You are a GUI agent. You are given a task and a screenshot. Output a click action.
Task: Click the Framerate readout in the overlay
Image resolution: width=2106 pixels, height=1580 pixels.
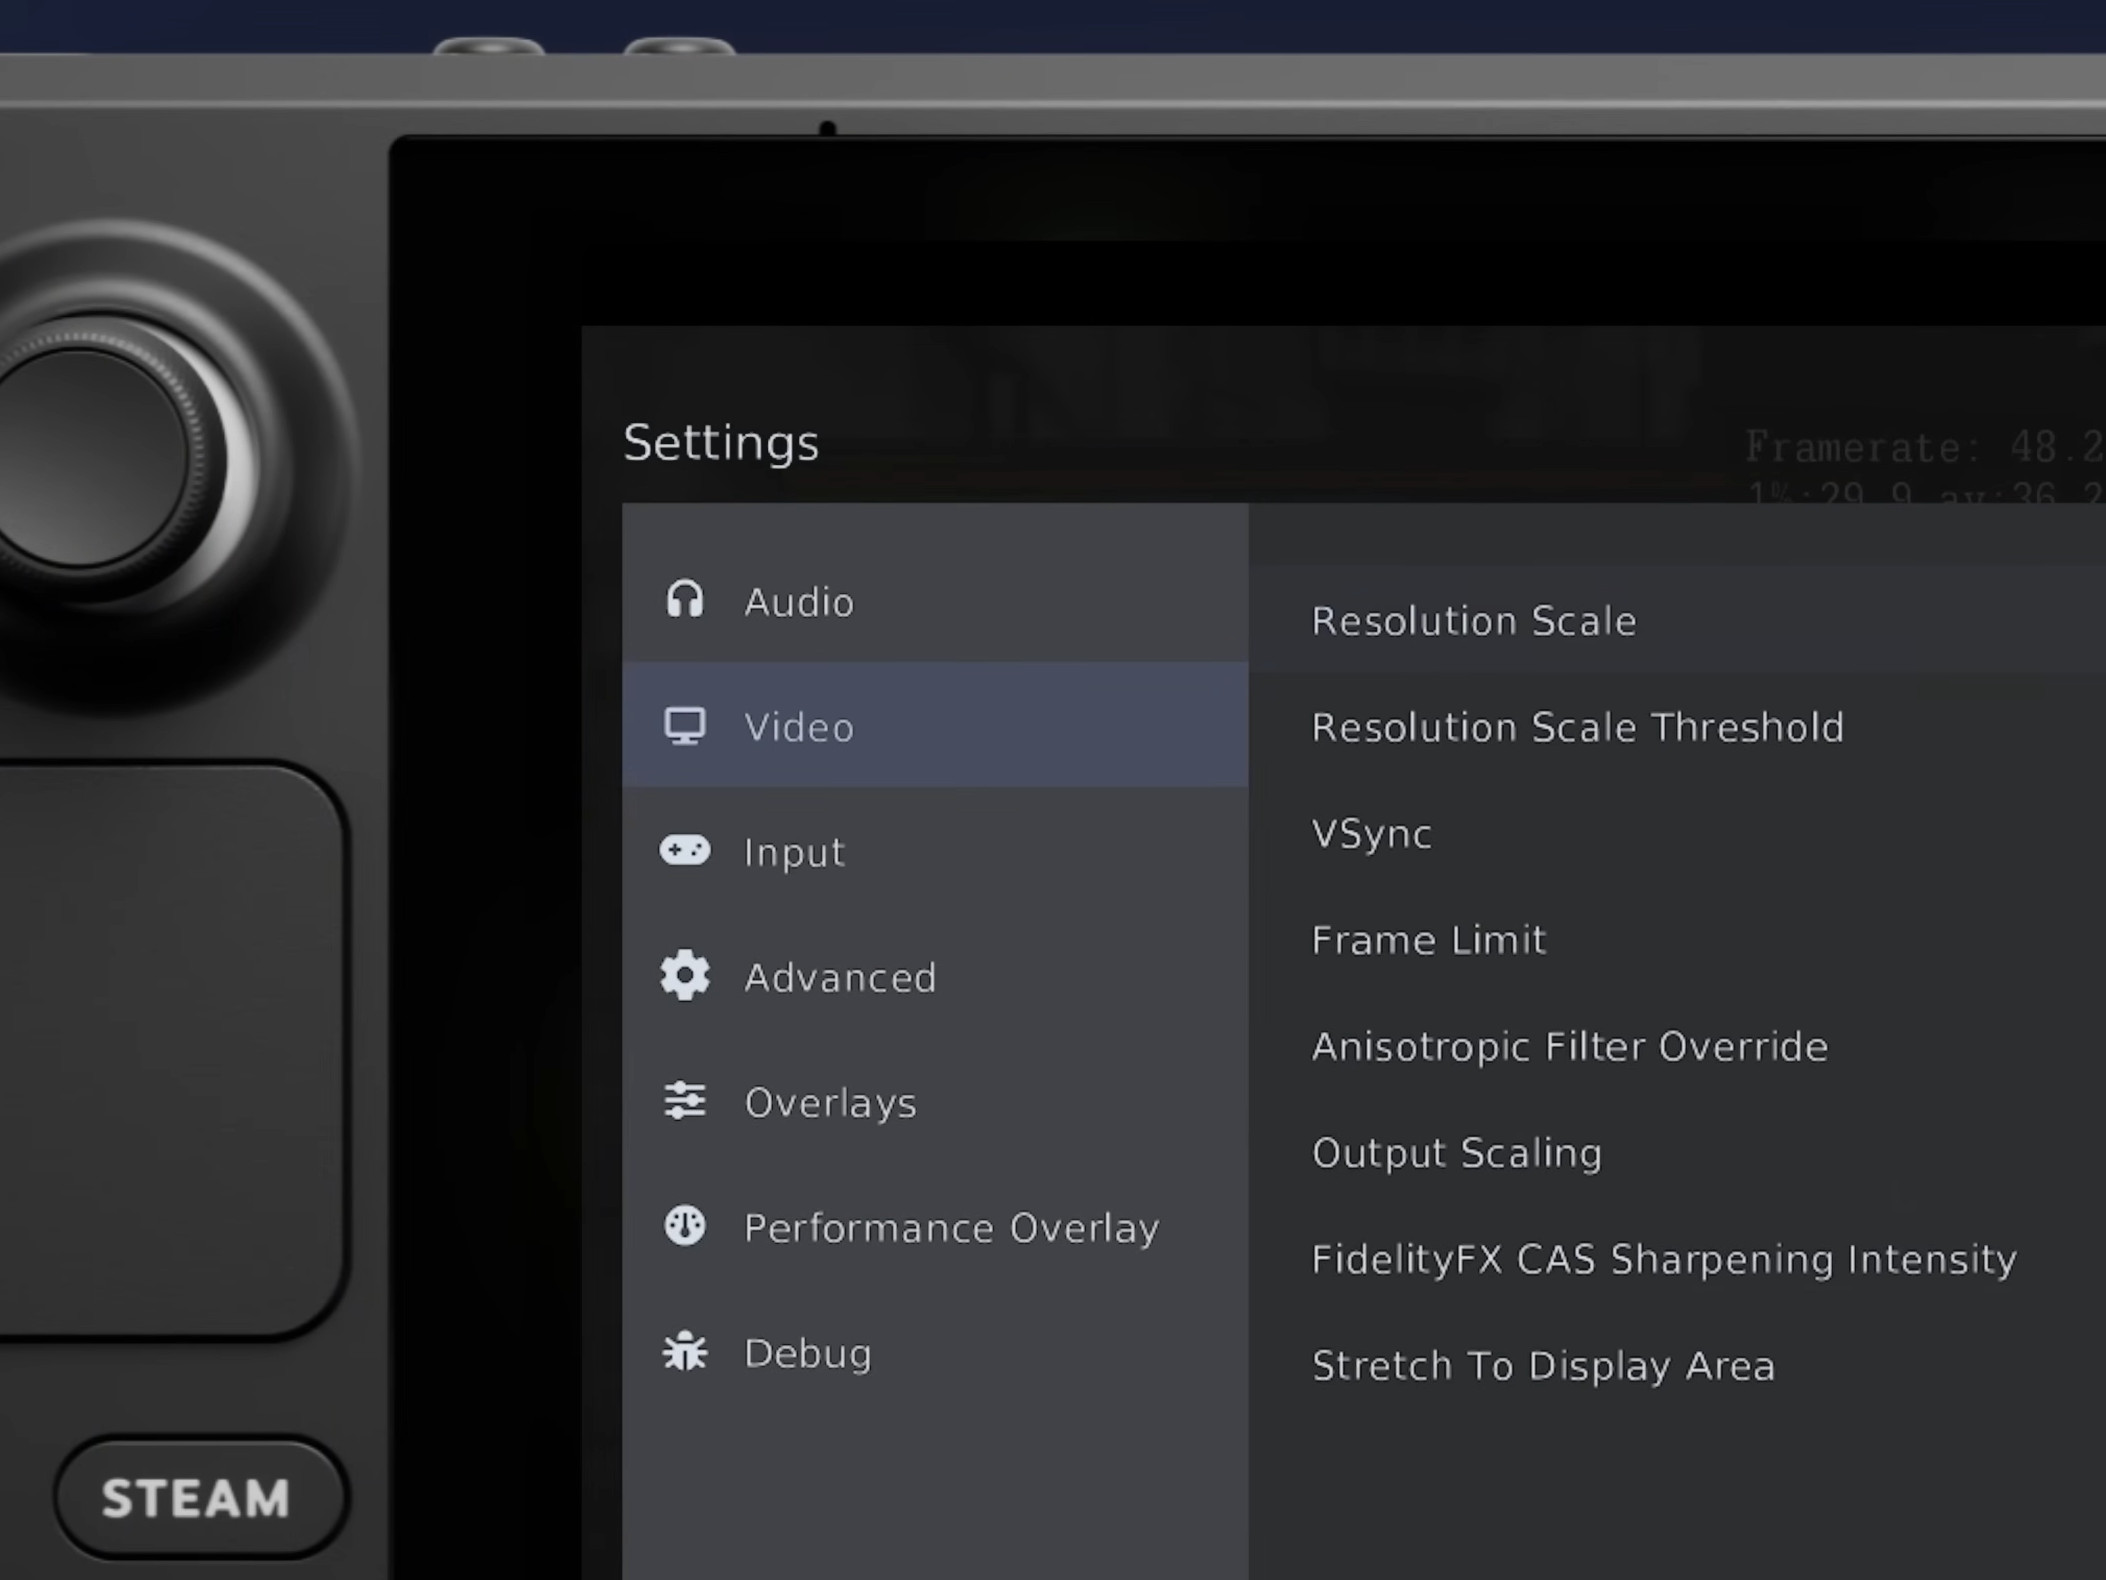(x=1900, y=447)
